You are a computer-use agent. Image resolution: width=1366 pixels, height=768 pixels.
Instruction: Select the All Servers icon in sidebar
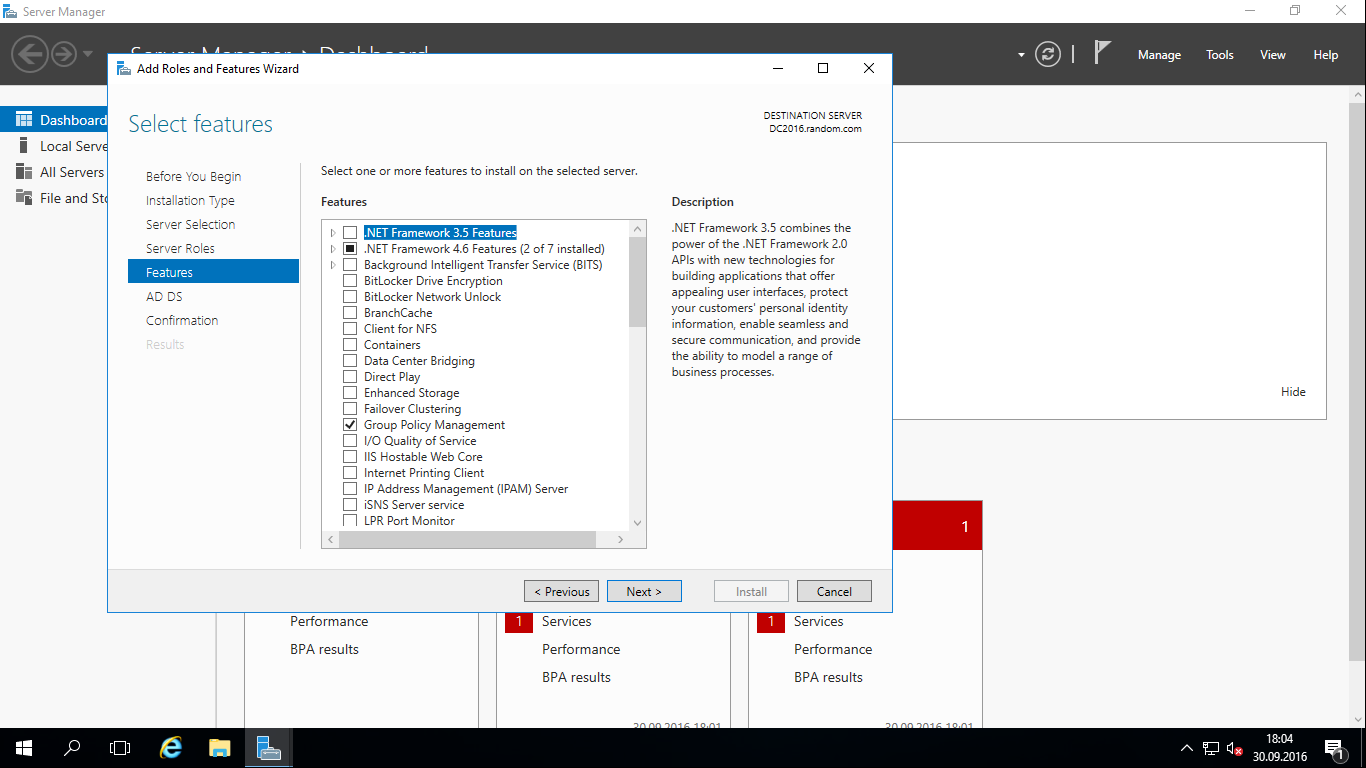pyautogui.click(x=24, y=172)
